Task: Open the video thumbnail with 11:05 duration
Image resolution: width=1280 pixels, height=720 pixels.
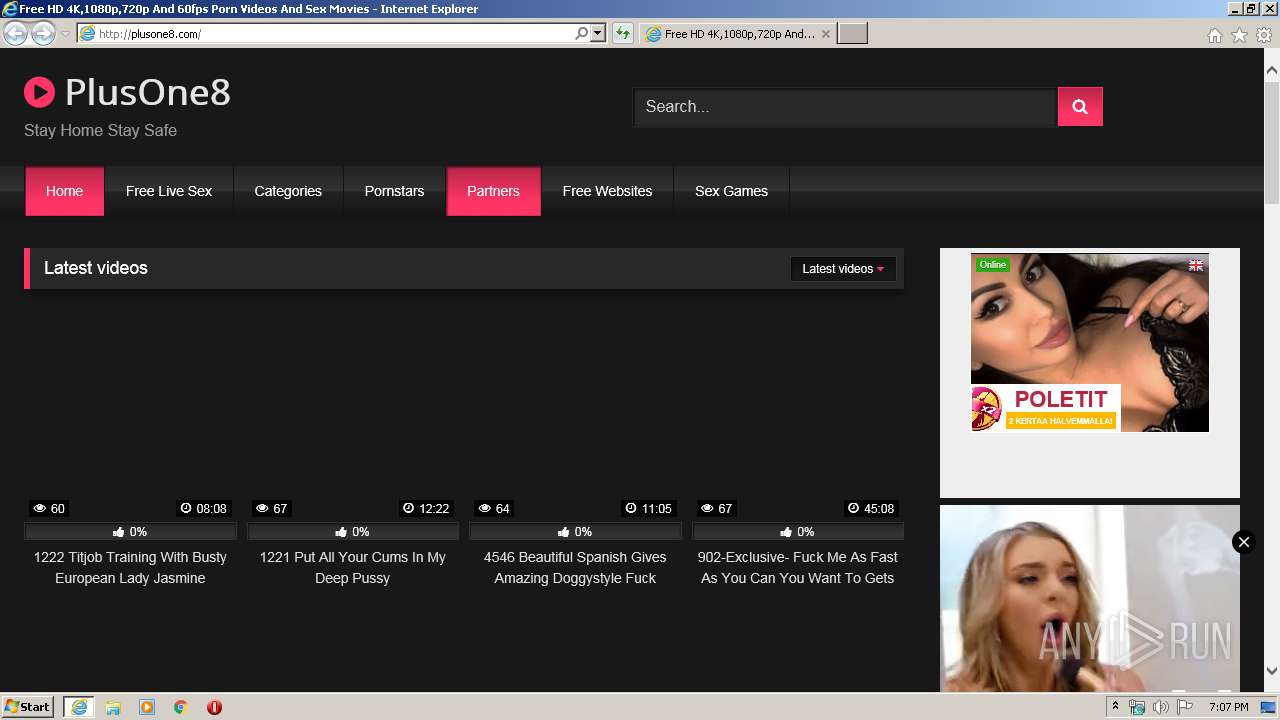Action: coord(575,410)
